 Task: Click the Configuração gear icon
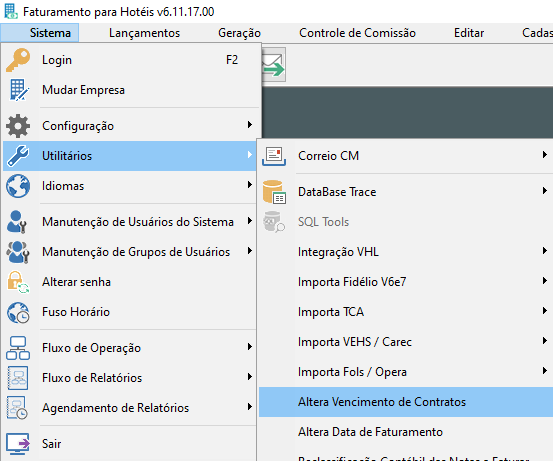point(18,126)
